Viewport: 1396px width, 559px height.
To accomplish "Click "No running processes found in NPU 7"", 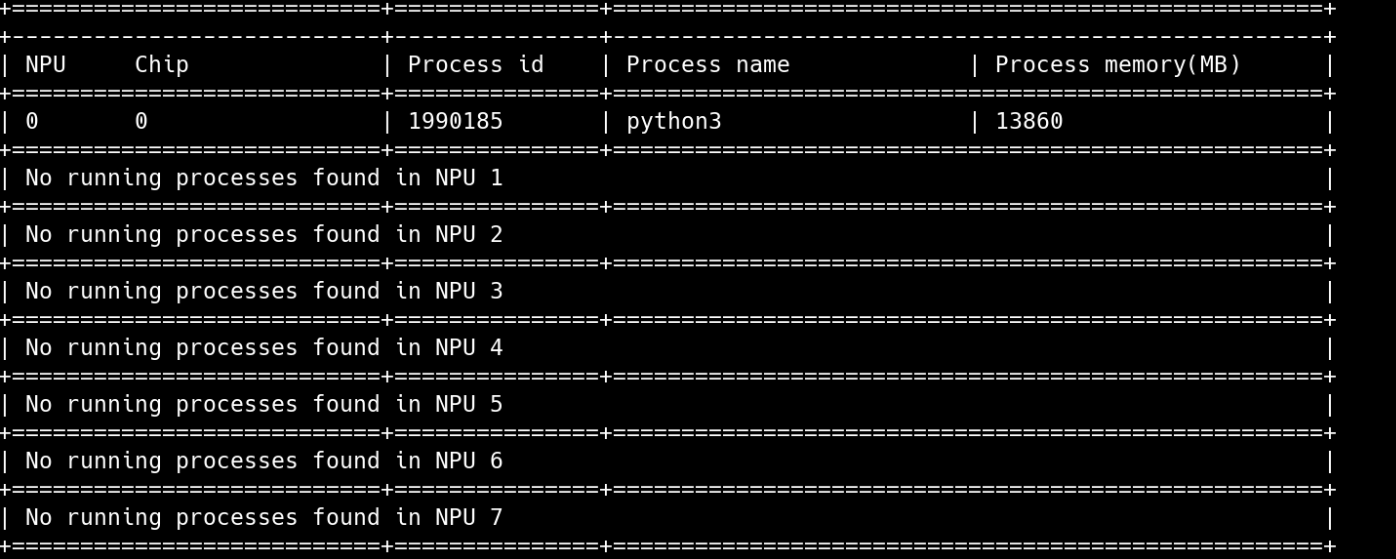I will pos(263,518).
